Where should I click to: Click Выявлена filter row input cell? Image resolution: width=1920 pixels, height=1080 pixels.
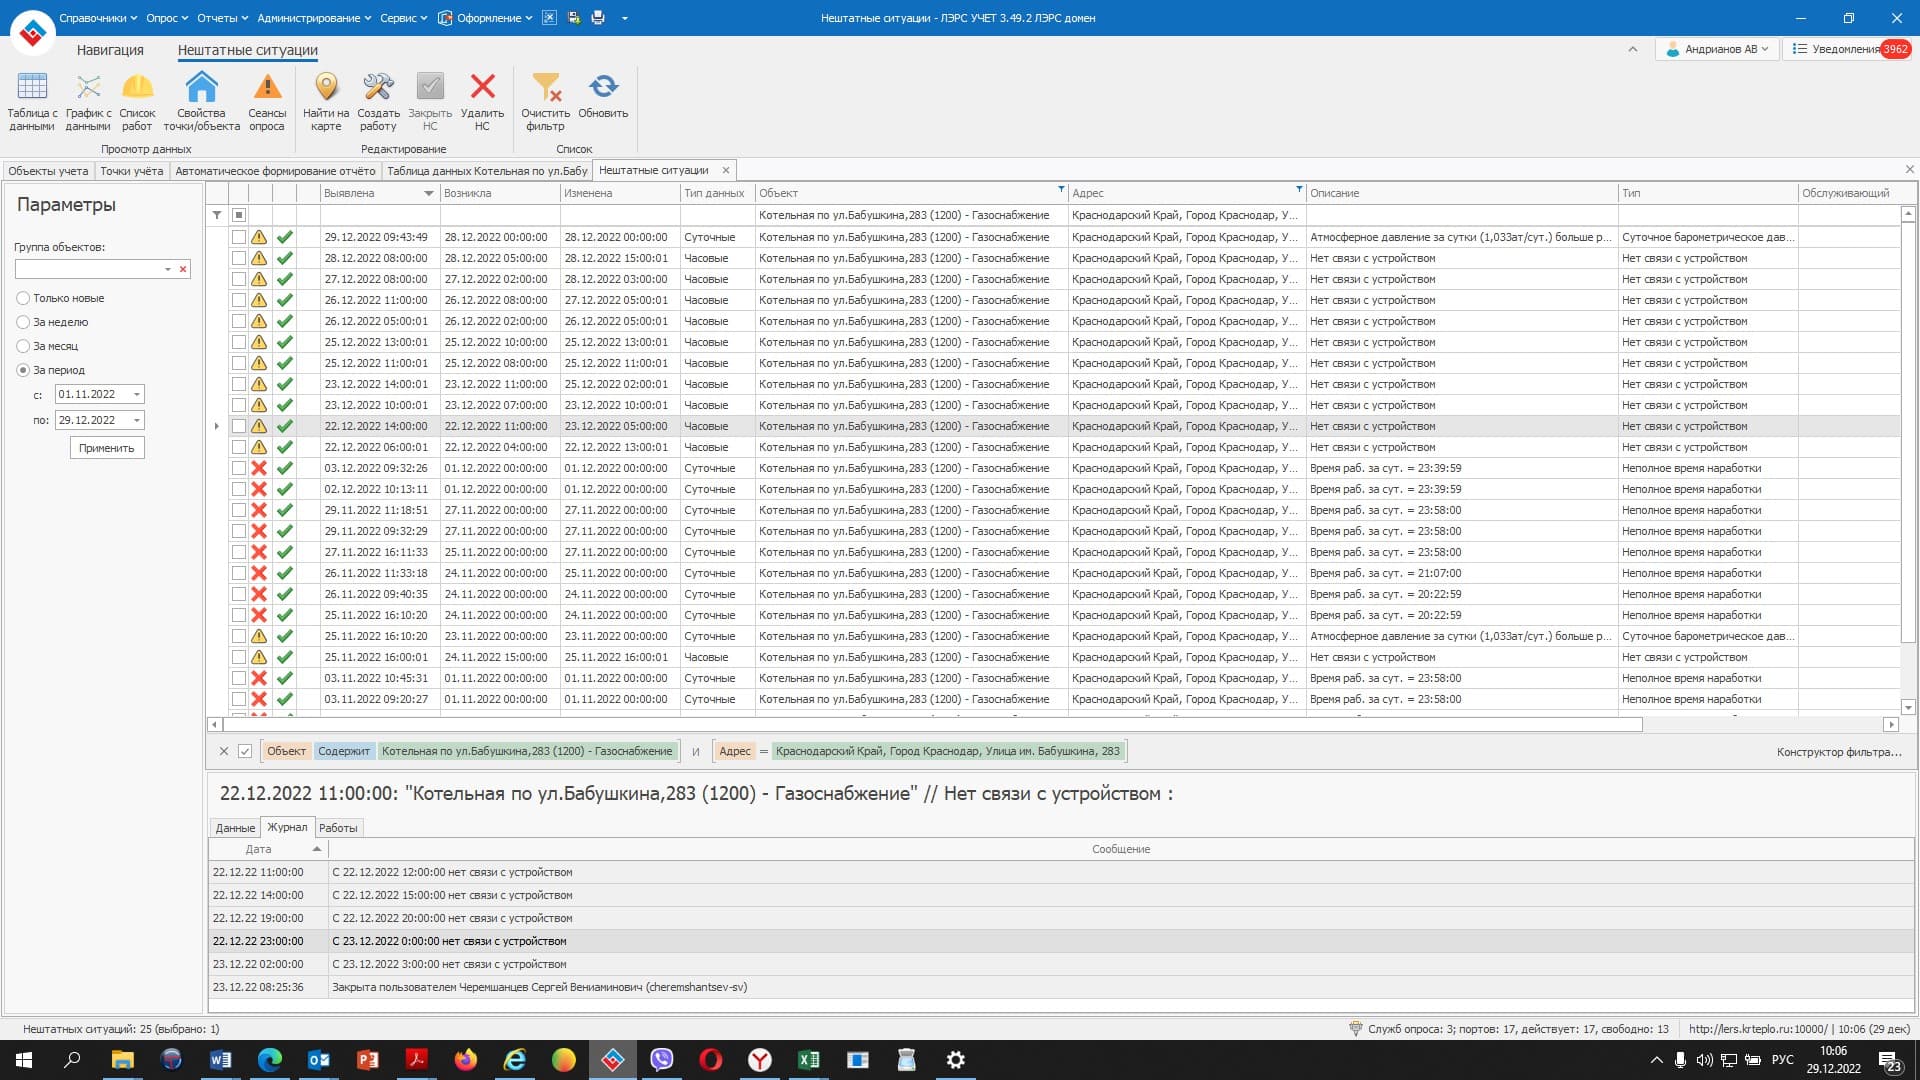380,215
